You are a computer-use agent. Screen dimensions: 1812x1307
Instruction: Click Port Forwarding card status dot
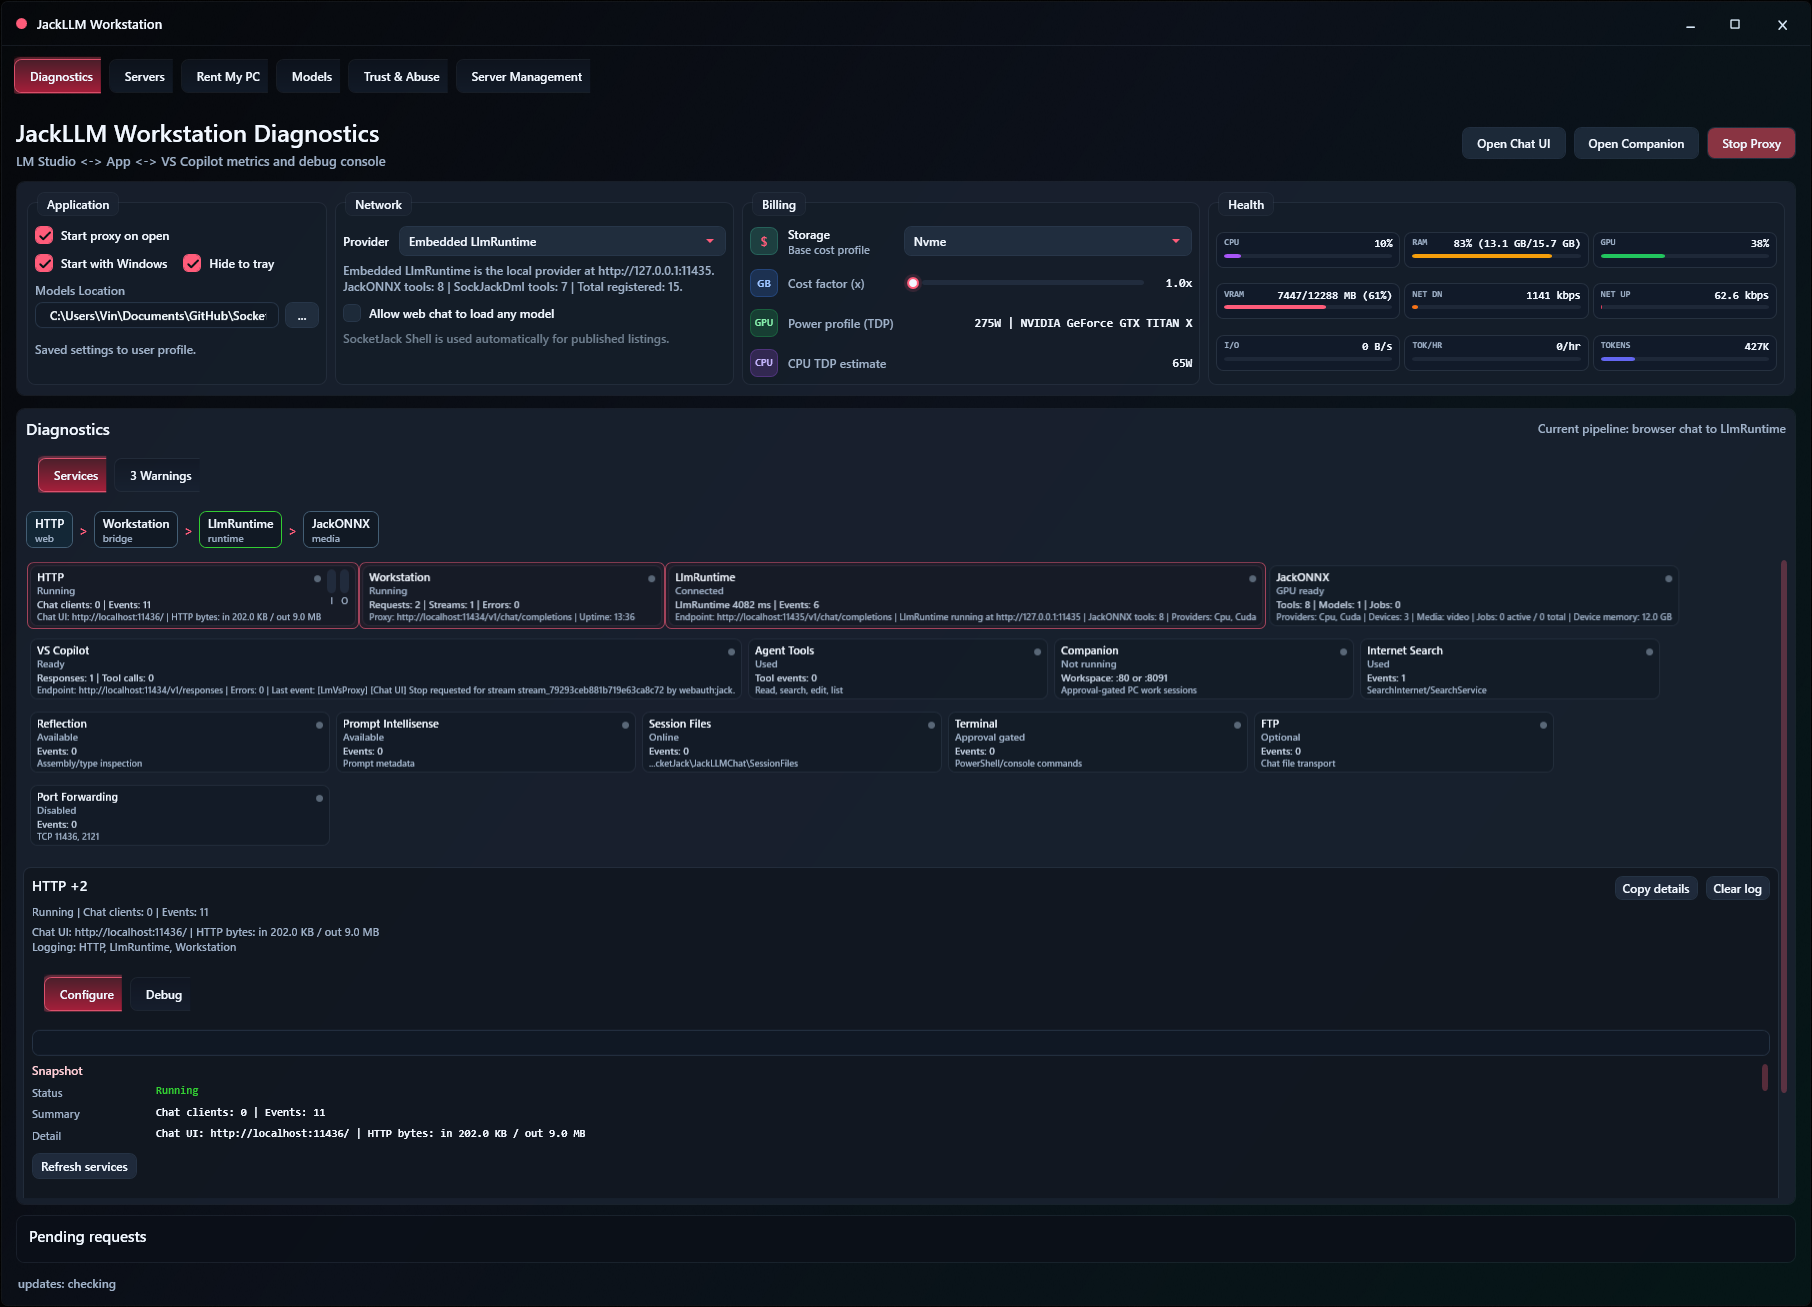tap(319, 798)
